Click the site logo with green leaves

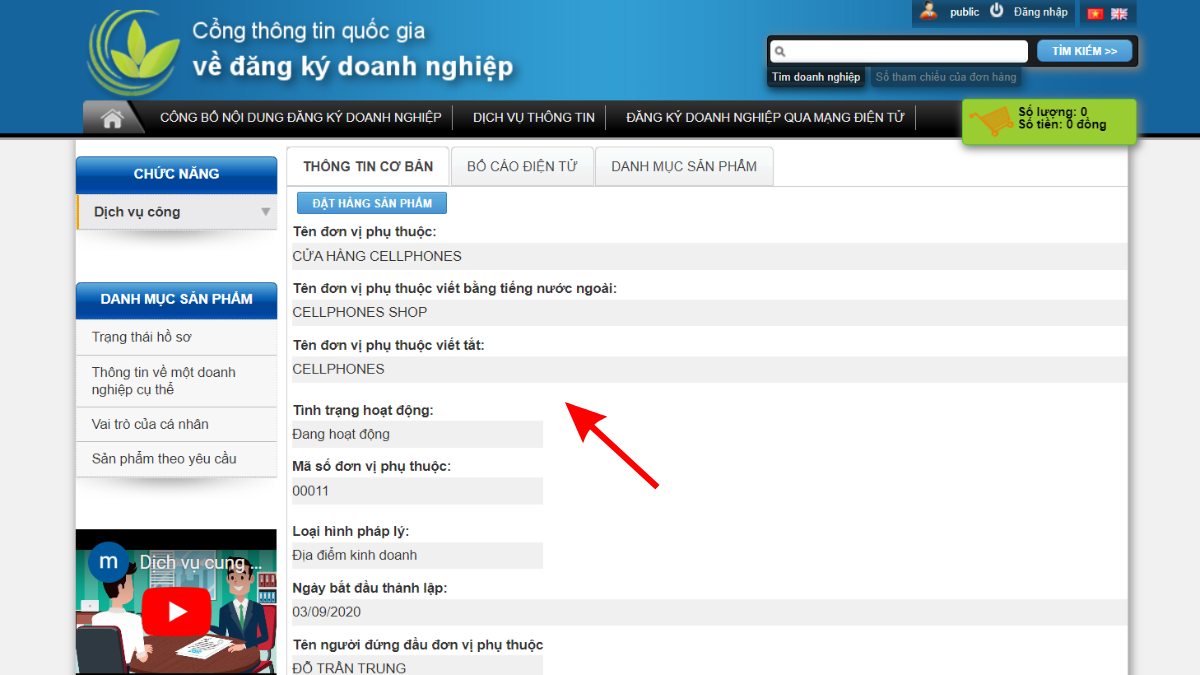point(134,52)
